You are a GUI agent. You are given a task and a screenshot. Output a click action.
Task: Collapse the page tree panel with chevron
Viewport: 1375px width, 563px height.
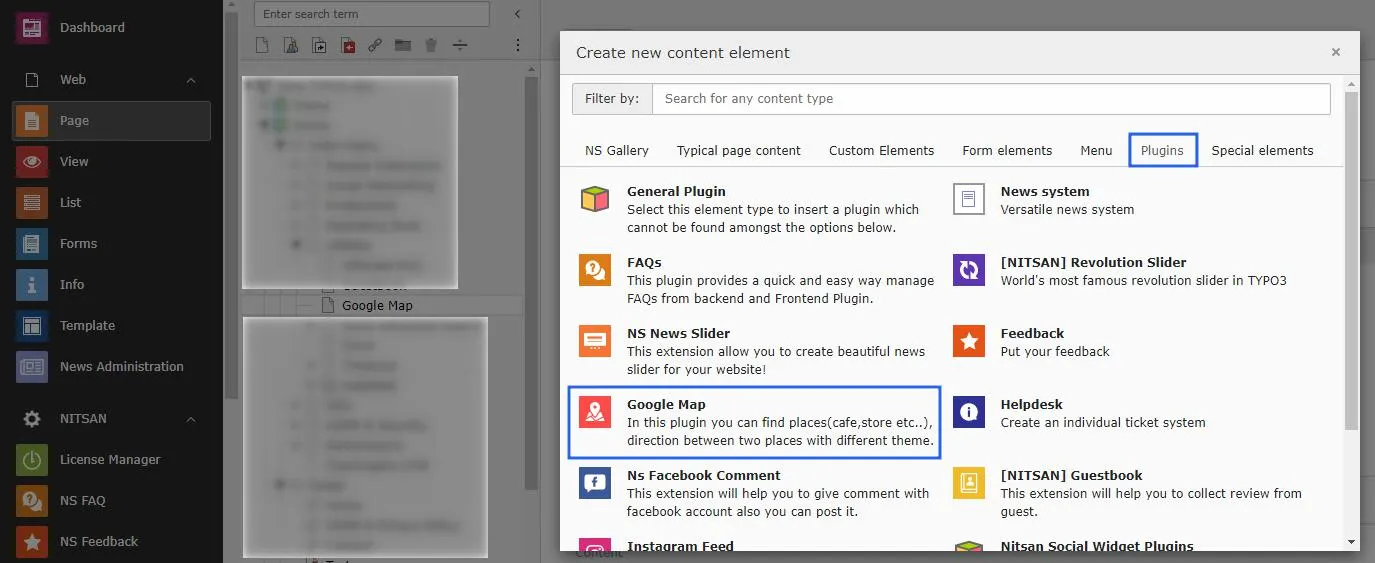517,14
